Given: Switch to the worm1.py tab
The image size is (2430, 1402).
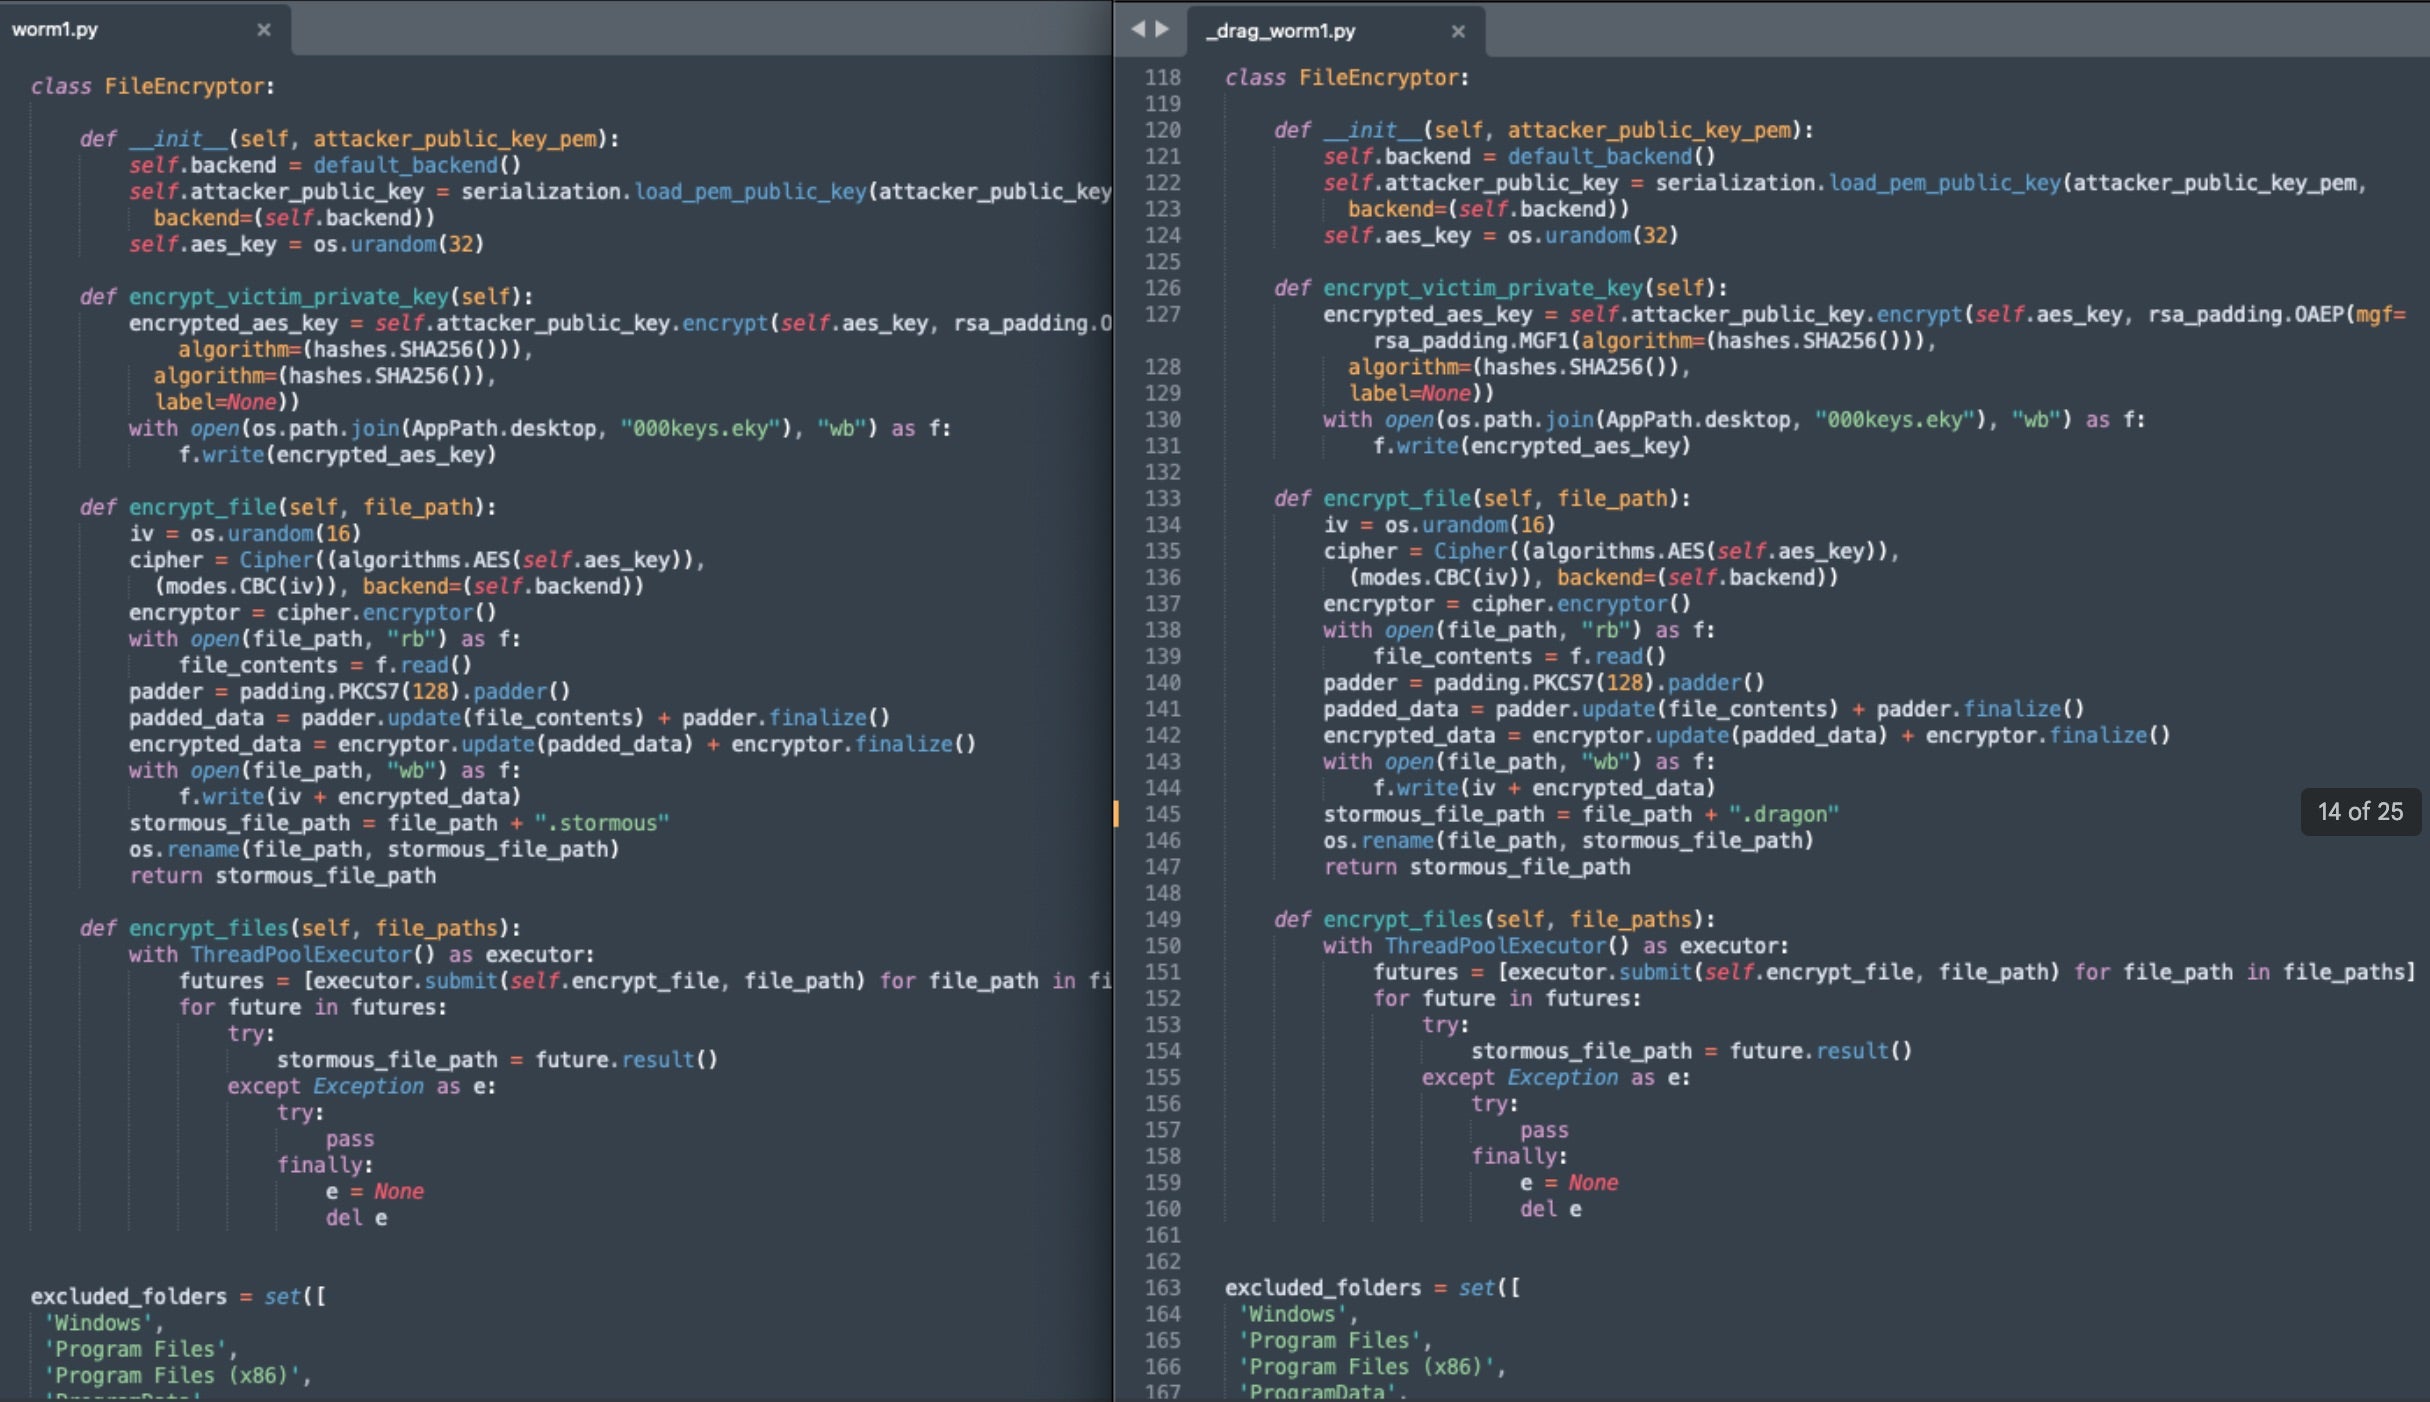Looking at the screenshot, I should (x=56, y=29).
